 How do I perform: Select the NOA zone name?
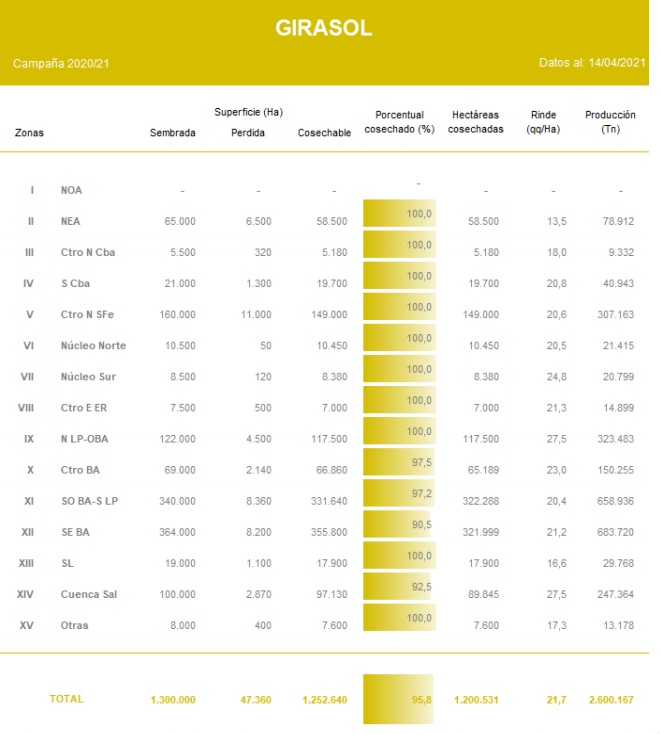[x=72, y=190]
